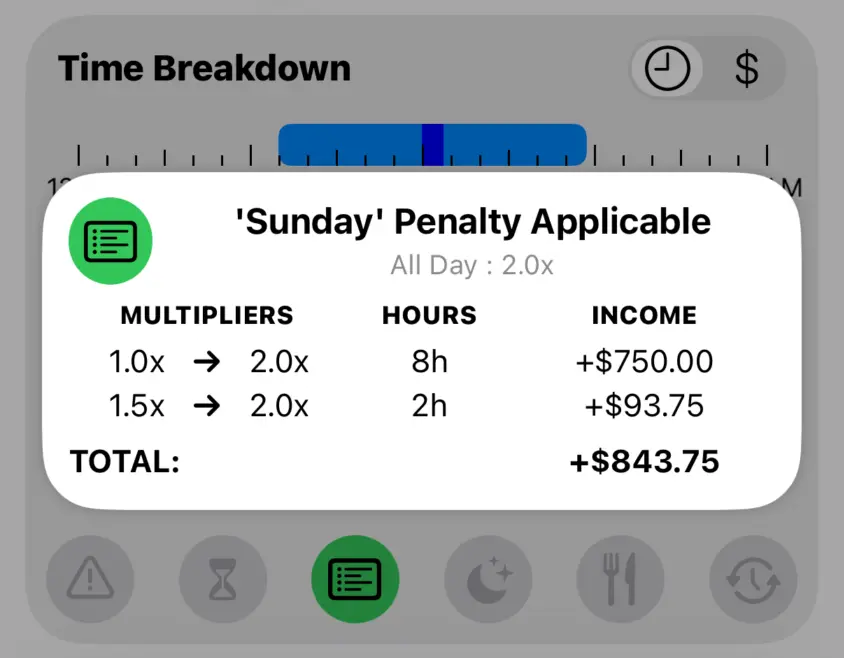
Task: Open the recurring-hours rotating clock icon
Action: coord(752,580)
